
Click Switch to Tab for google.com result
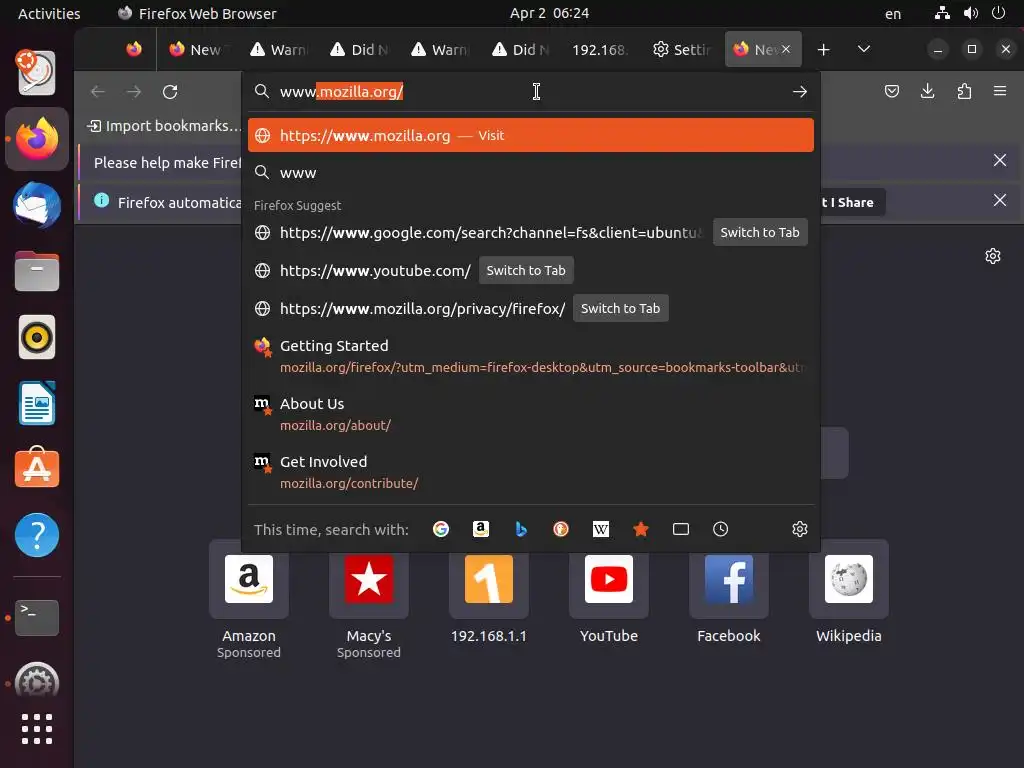pos(760,232)
